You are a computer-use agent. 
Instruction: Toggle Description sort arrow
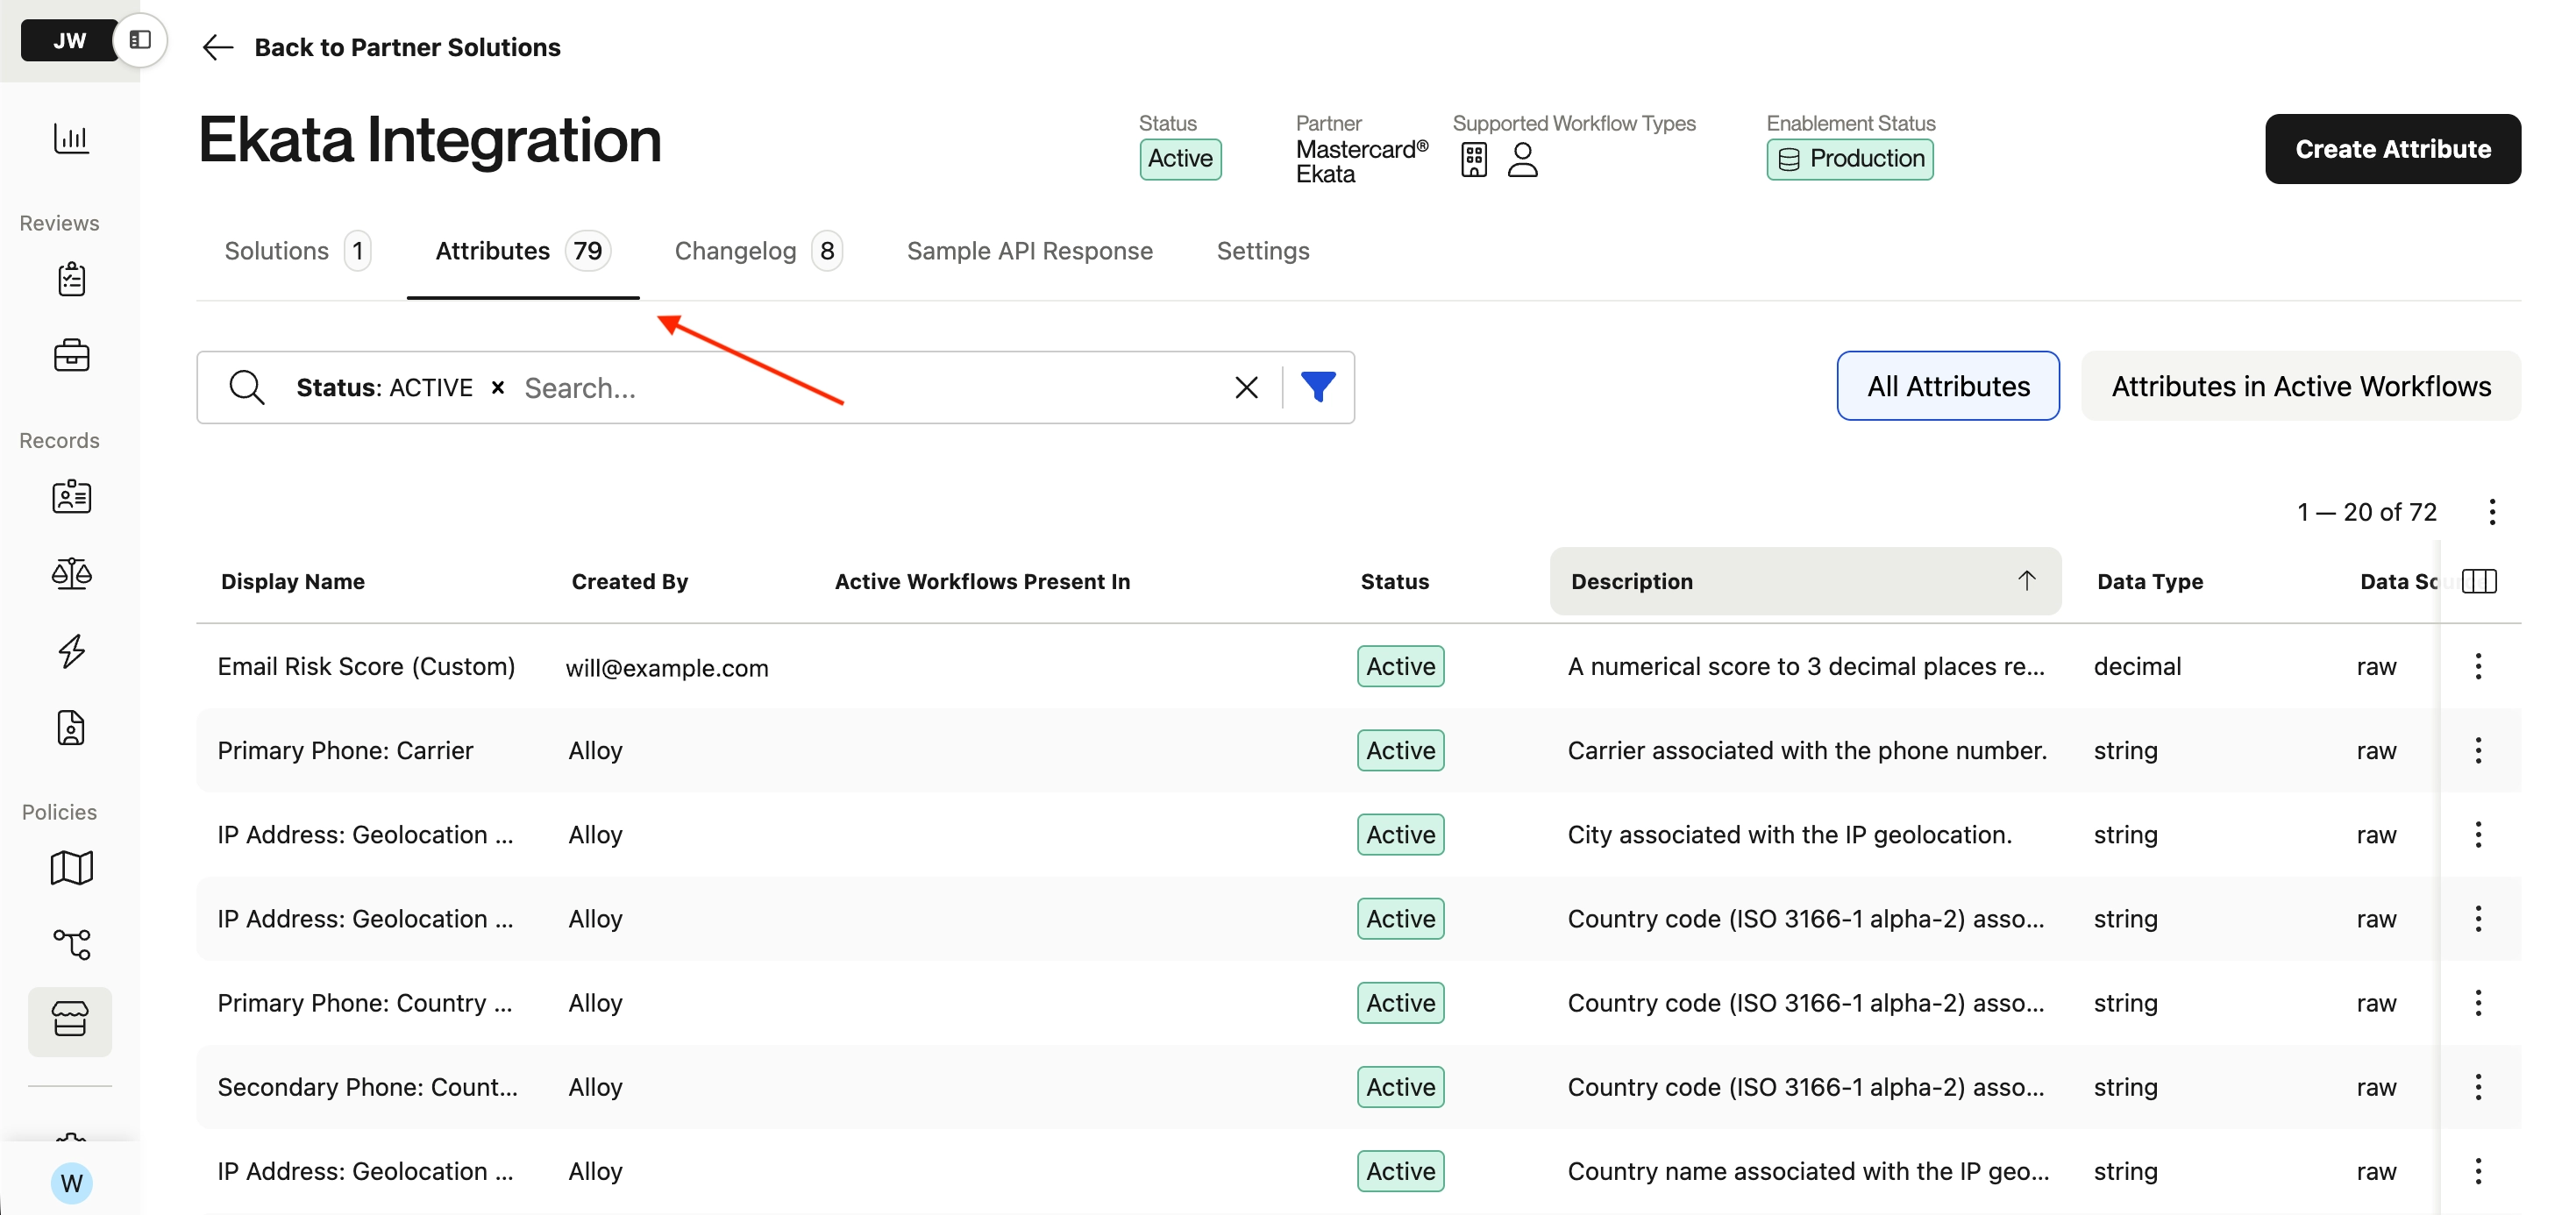[x=2026, y=580]
